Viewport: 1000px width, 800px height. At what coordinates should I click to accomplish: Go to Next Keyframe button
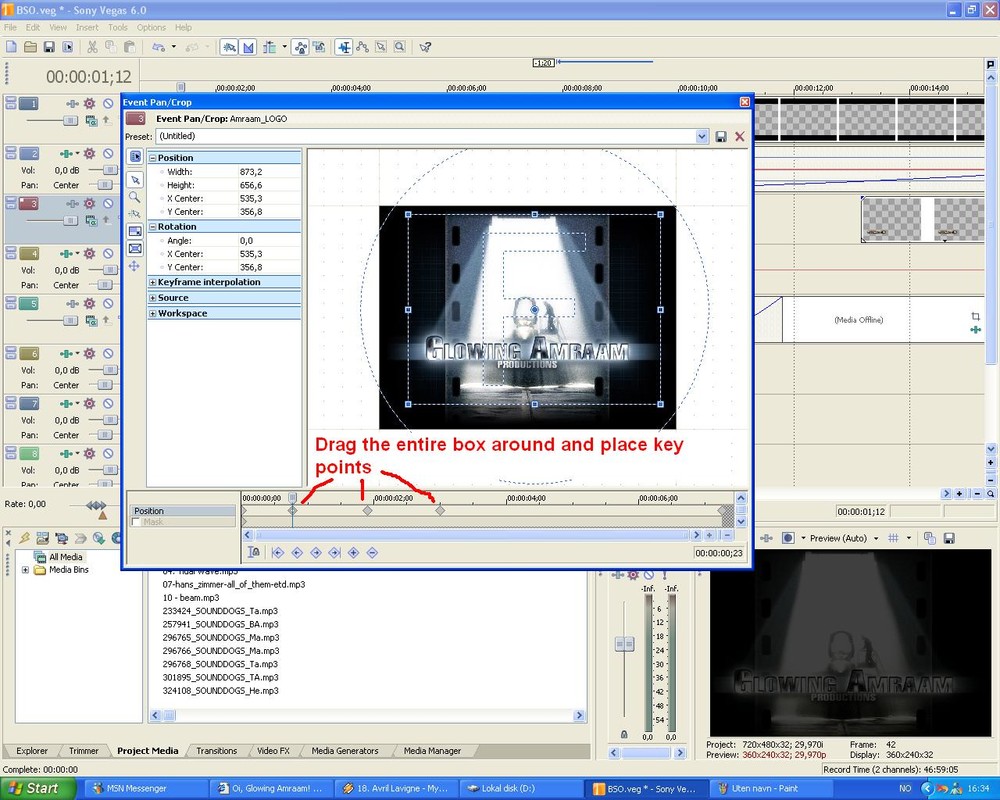316,552
